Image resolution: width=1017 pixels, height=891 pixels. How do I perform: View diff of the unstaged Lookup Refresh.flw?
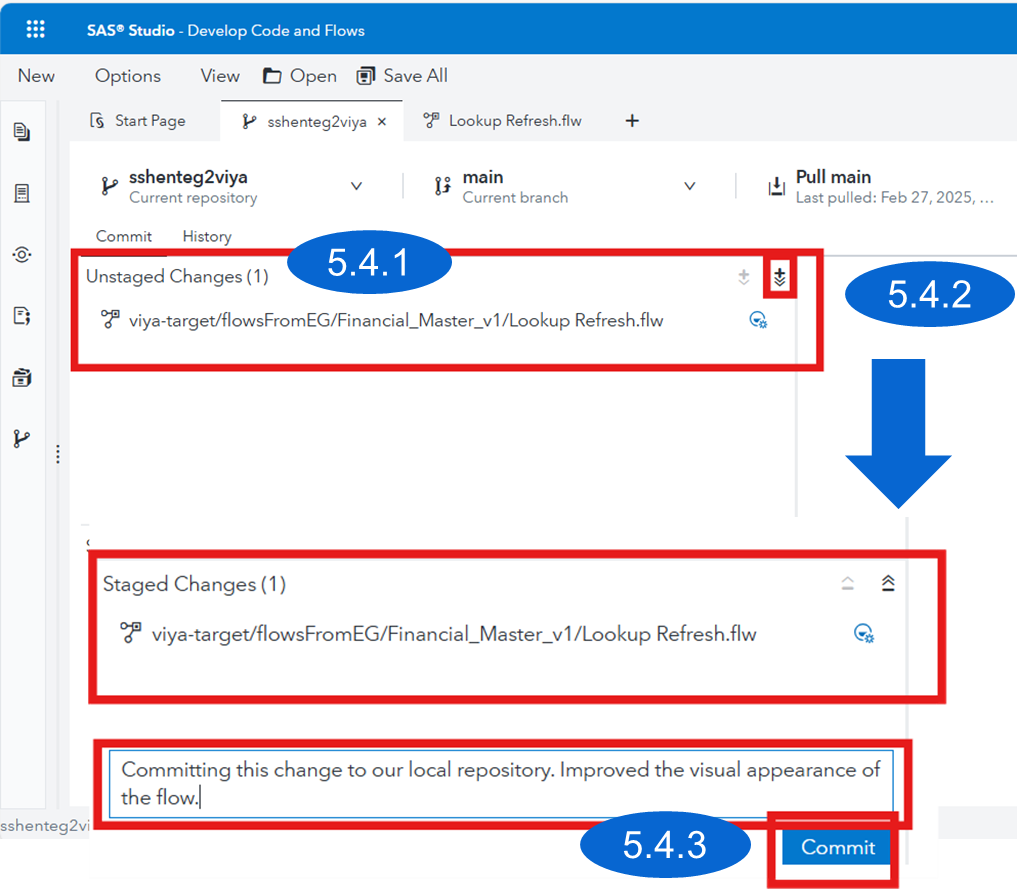(x=758, y=320)
